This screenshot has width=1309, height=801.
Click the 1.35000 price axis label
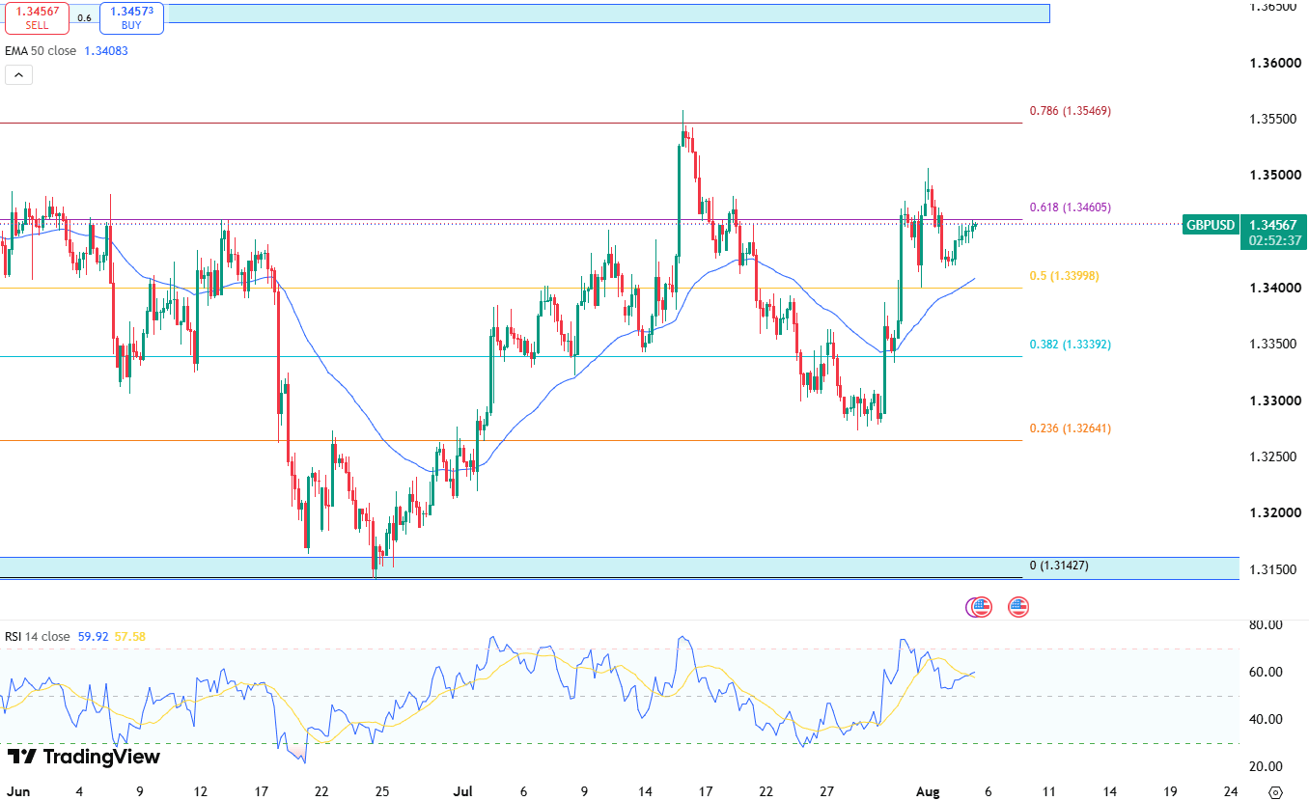click(x=1274, y=175)
